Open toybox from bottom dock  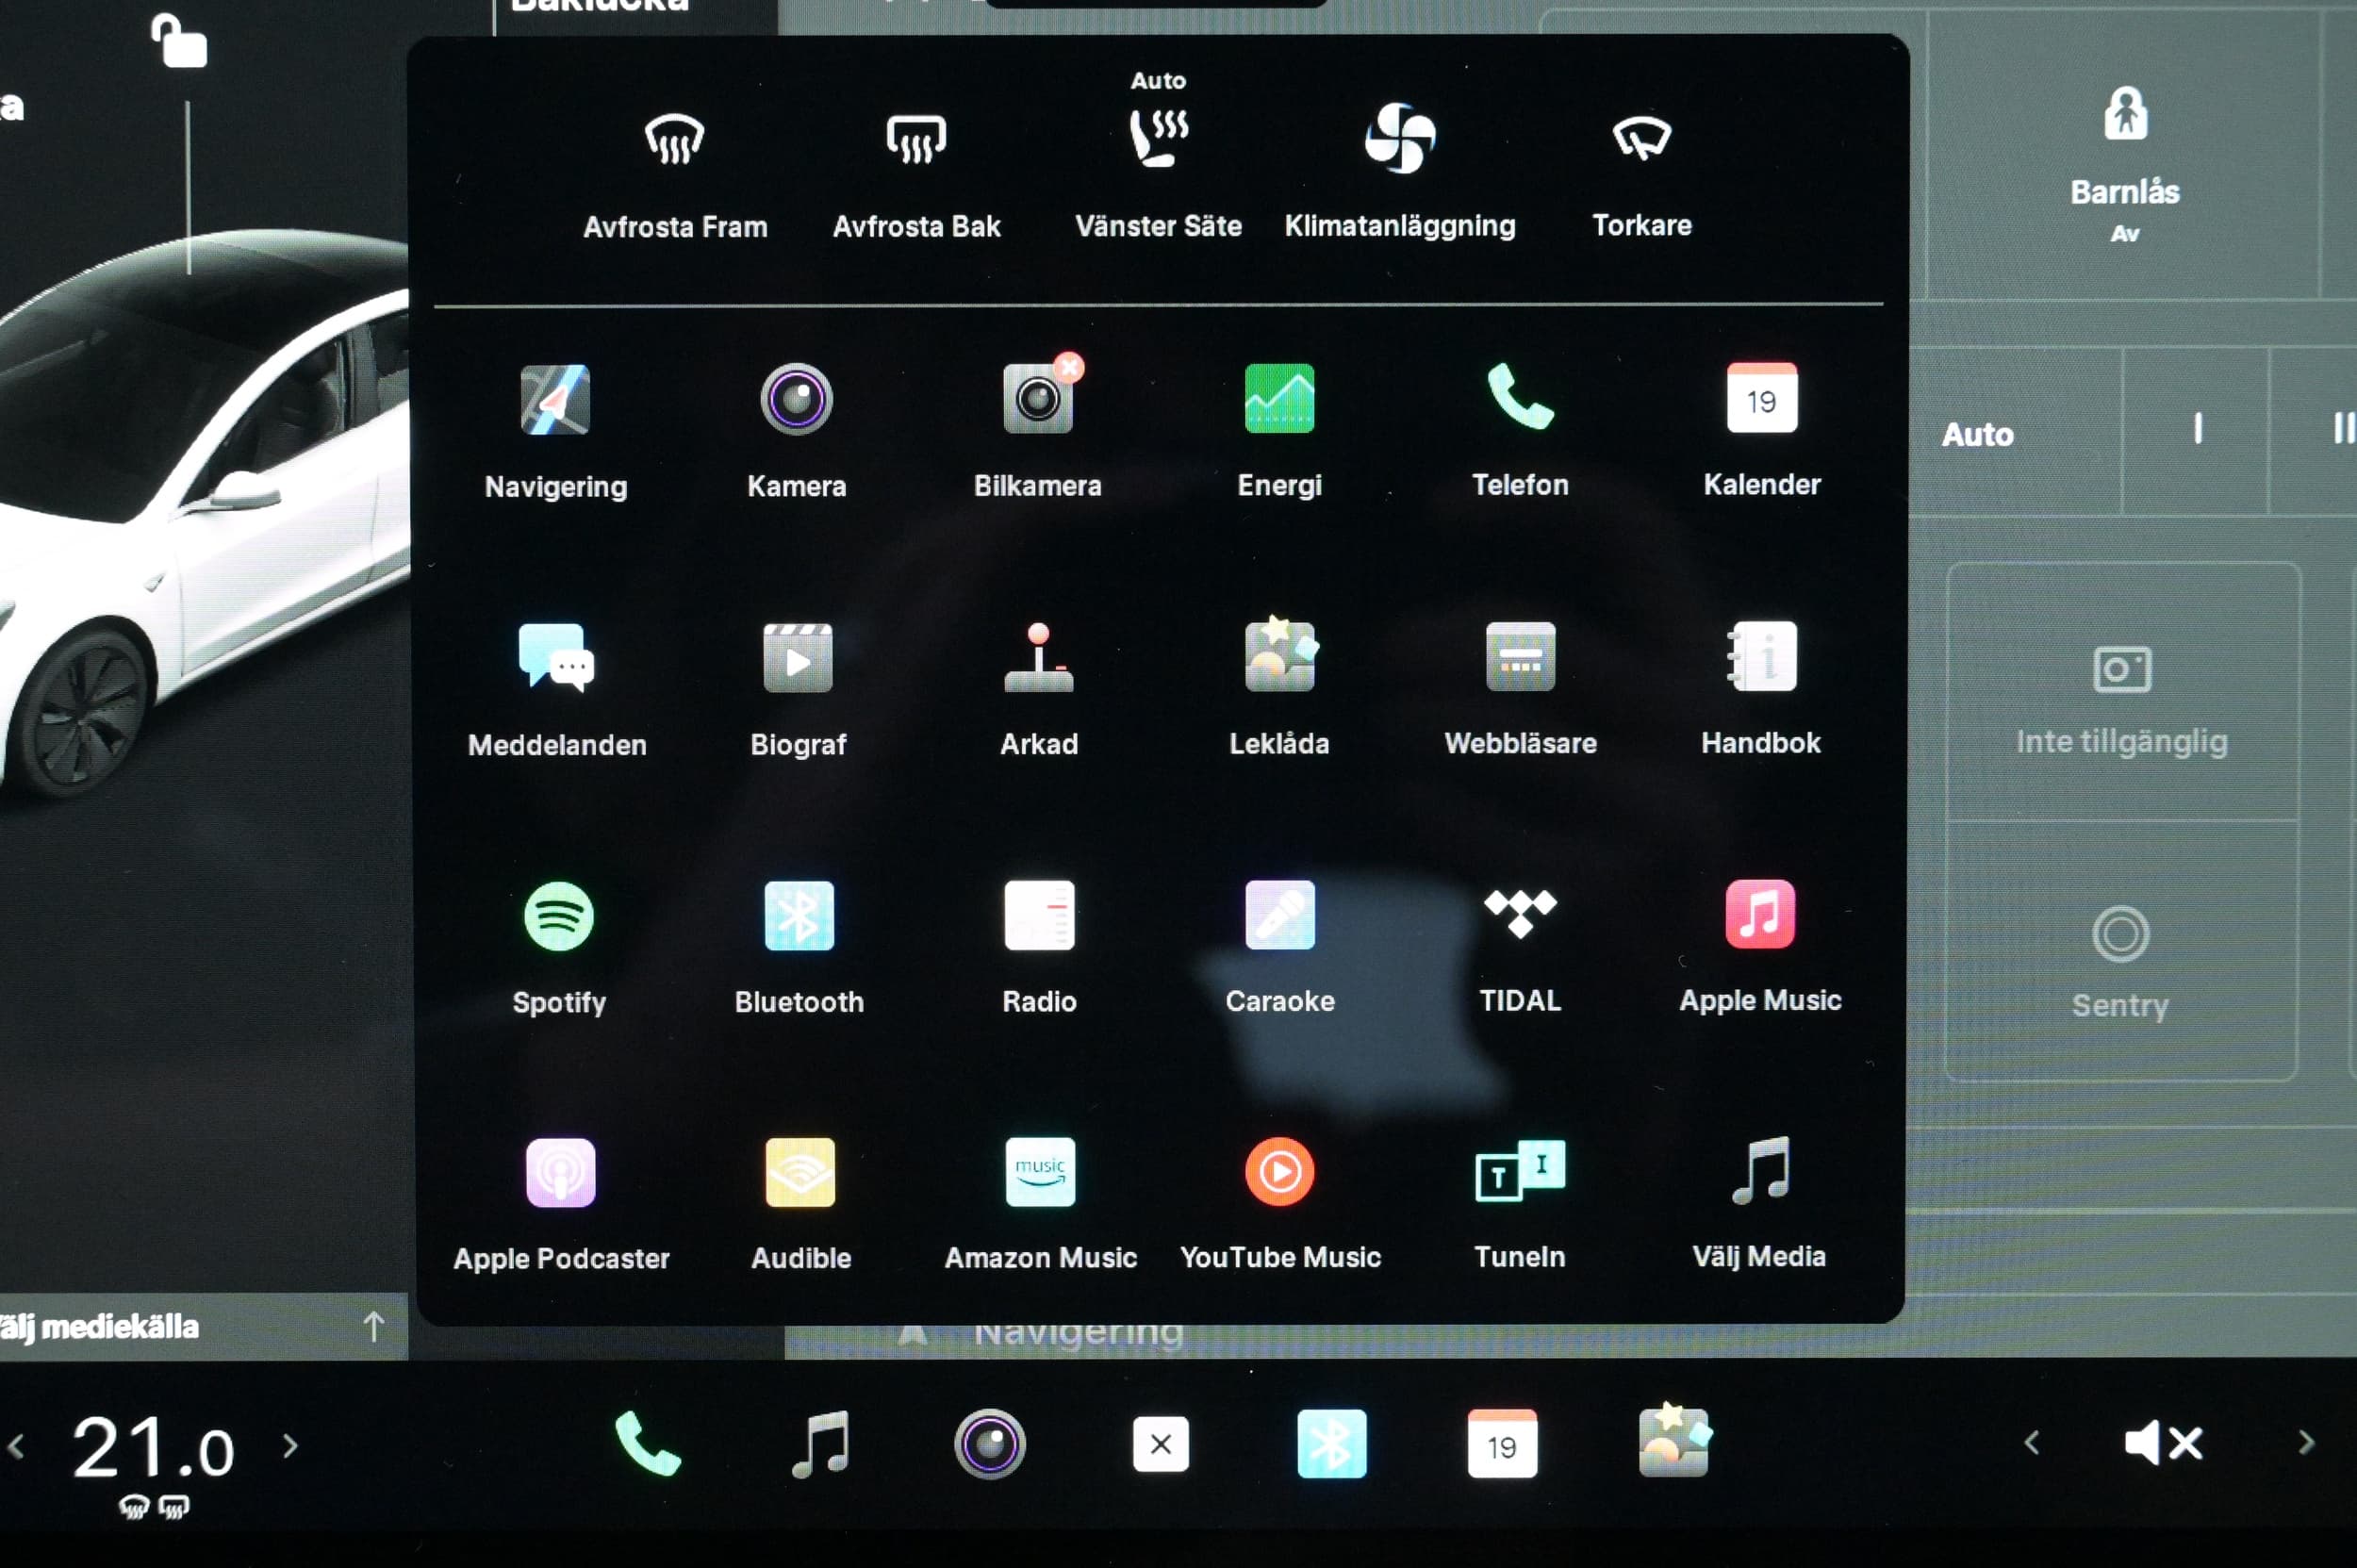(1674, 1440)
